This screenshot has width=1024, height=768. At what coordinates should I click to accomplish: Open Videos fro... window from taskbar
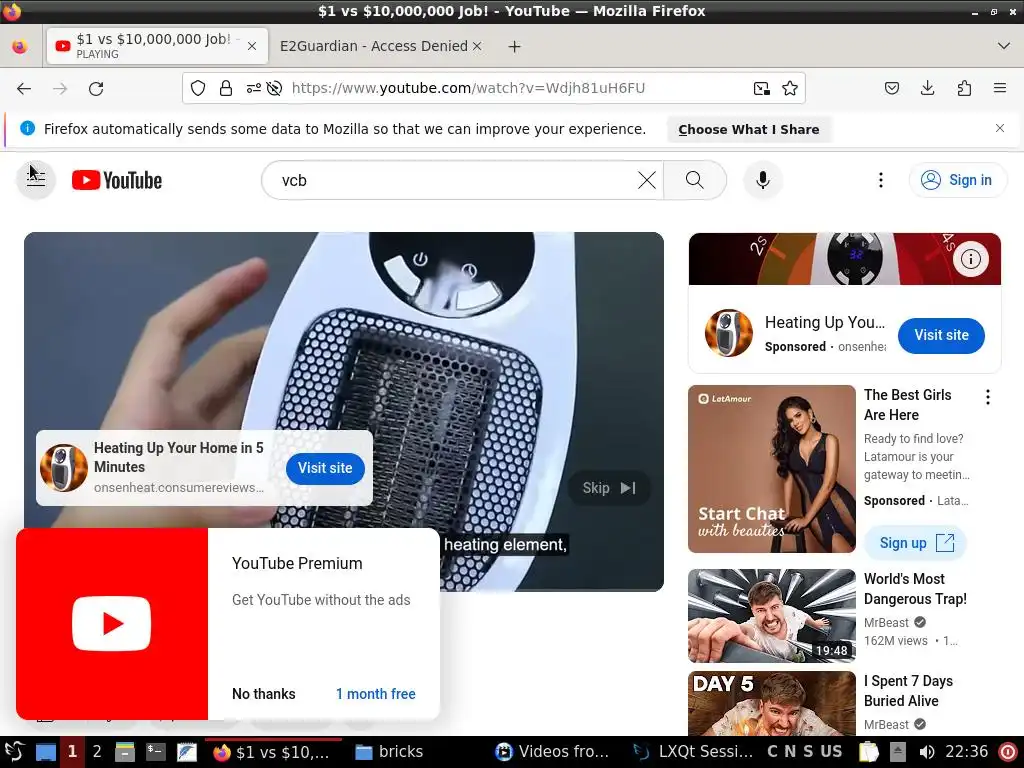(x=552, y=752)
